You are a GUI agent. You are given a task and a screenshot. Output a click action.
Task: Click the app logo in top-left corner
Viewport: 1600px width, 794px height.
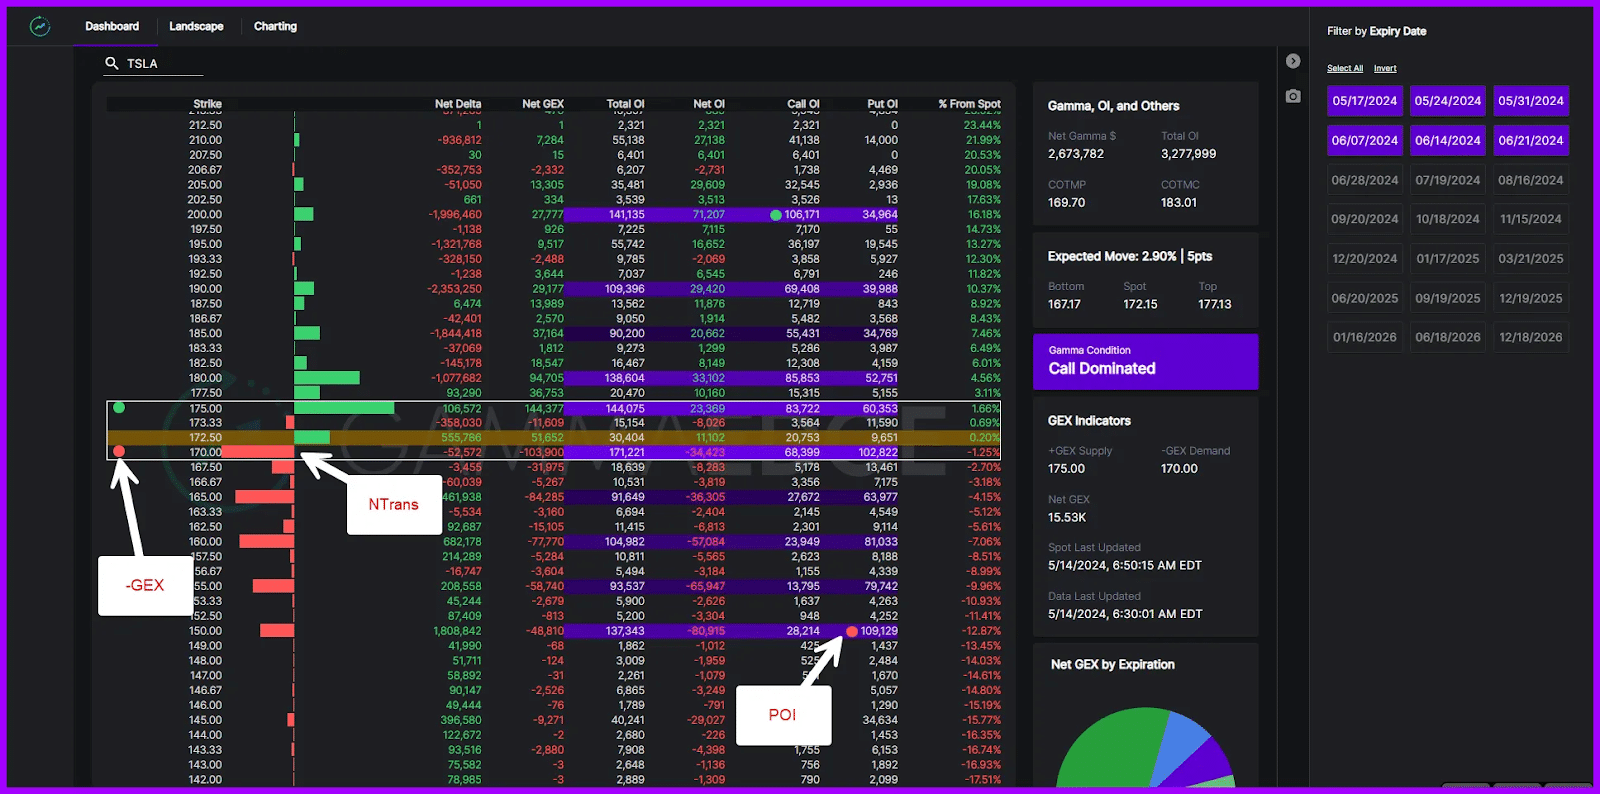(x=40, y=27)
